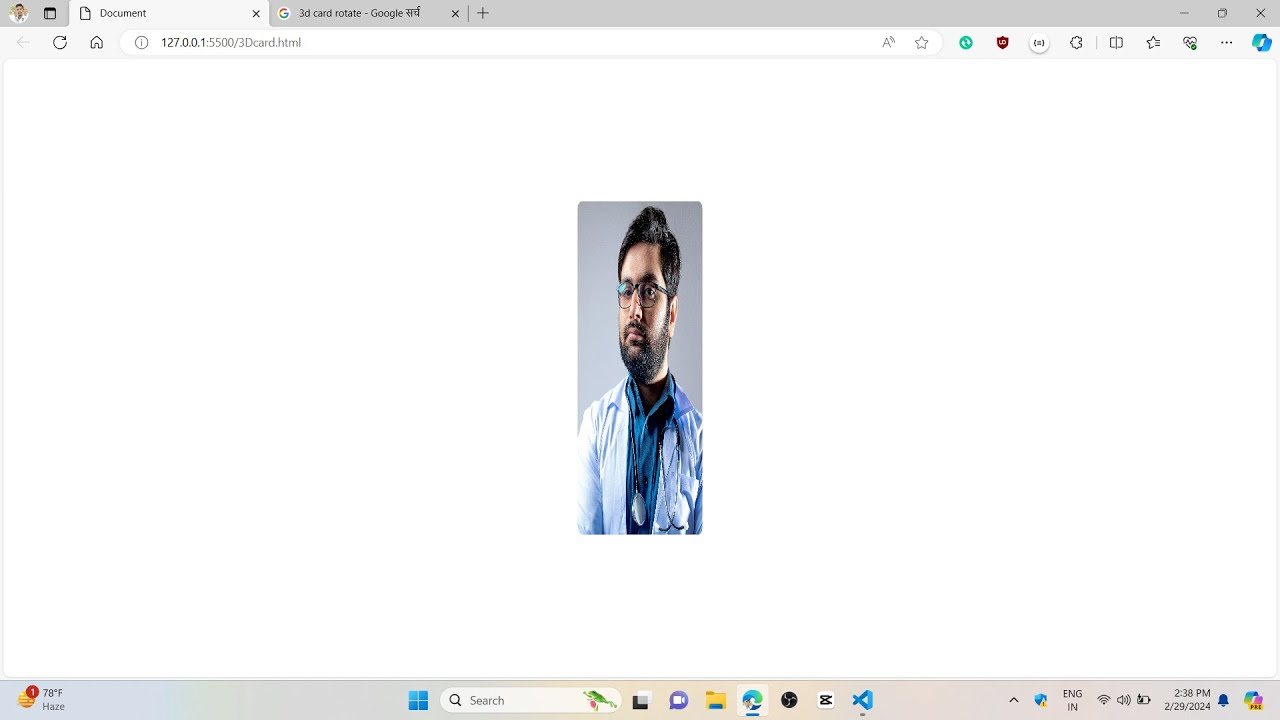1280x720 pixels.
Task: Toggle split screen view
Action: click(x=1116, y=42)
